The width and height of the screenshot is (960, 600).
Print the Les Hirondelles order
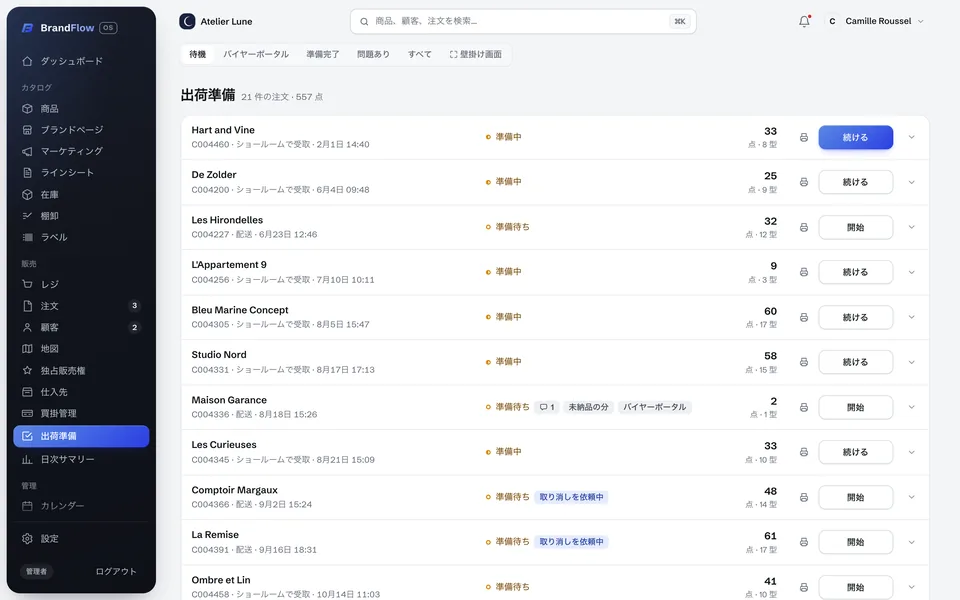click(x=804, y=228)
